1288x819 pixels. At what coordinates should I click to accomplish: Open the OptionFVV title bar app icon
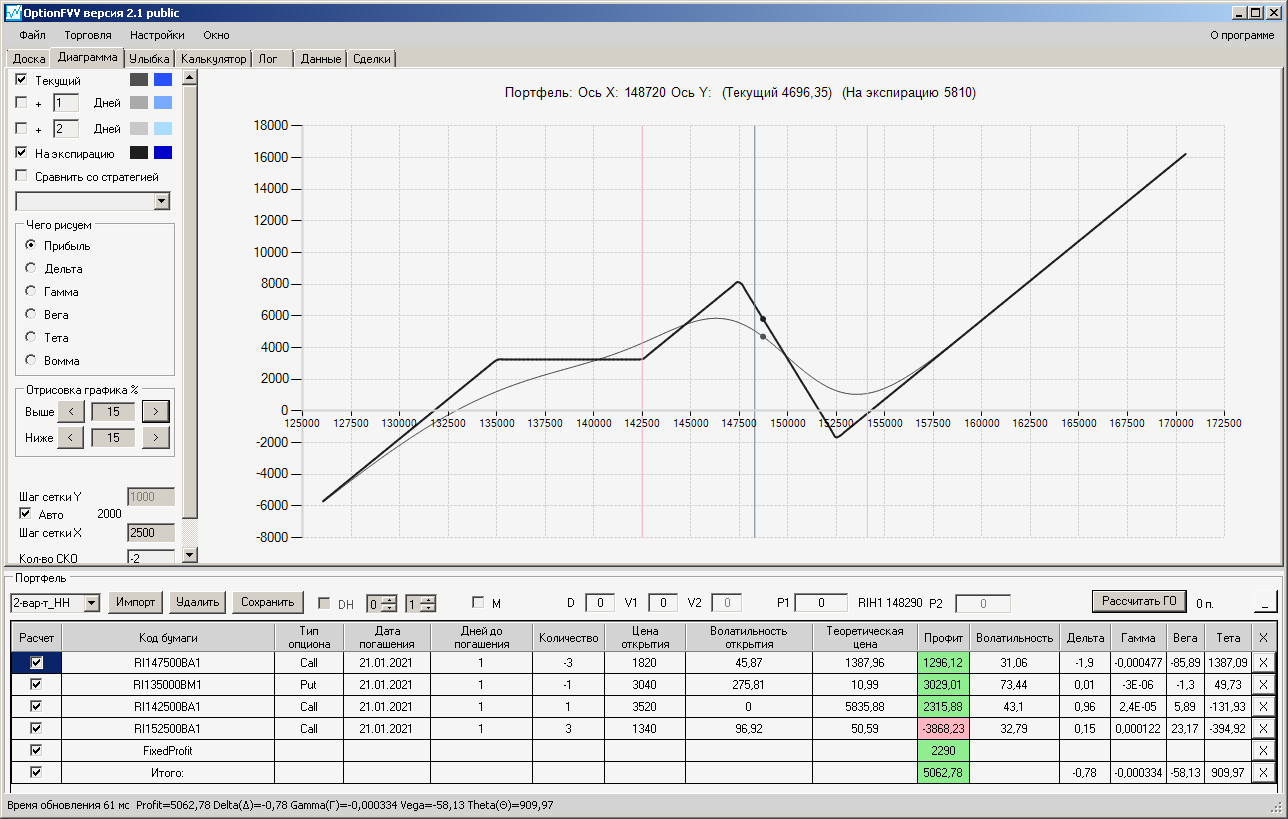[x=12, y=13]
